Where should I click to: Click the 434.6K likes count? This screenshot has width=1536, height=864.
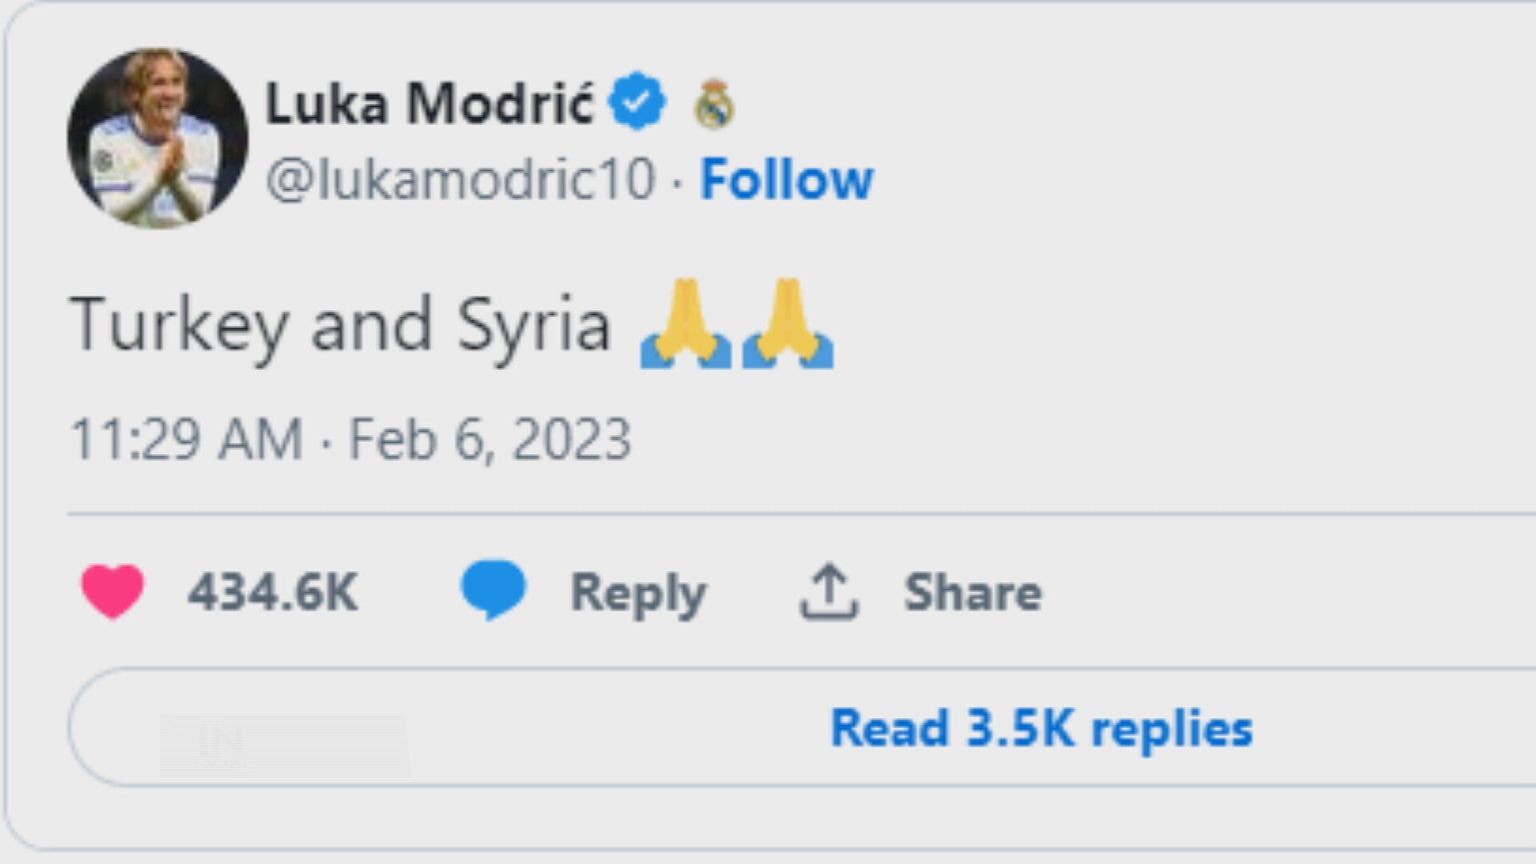point(273,592)
